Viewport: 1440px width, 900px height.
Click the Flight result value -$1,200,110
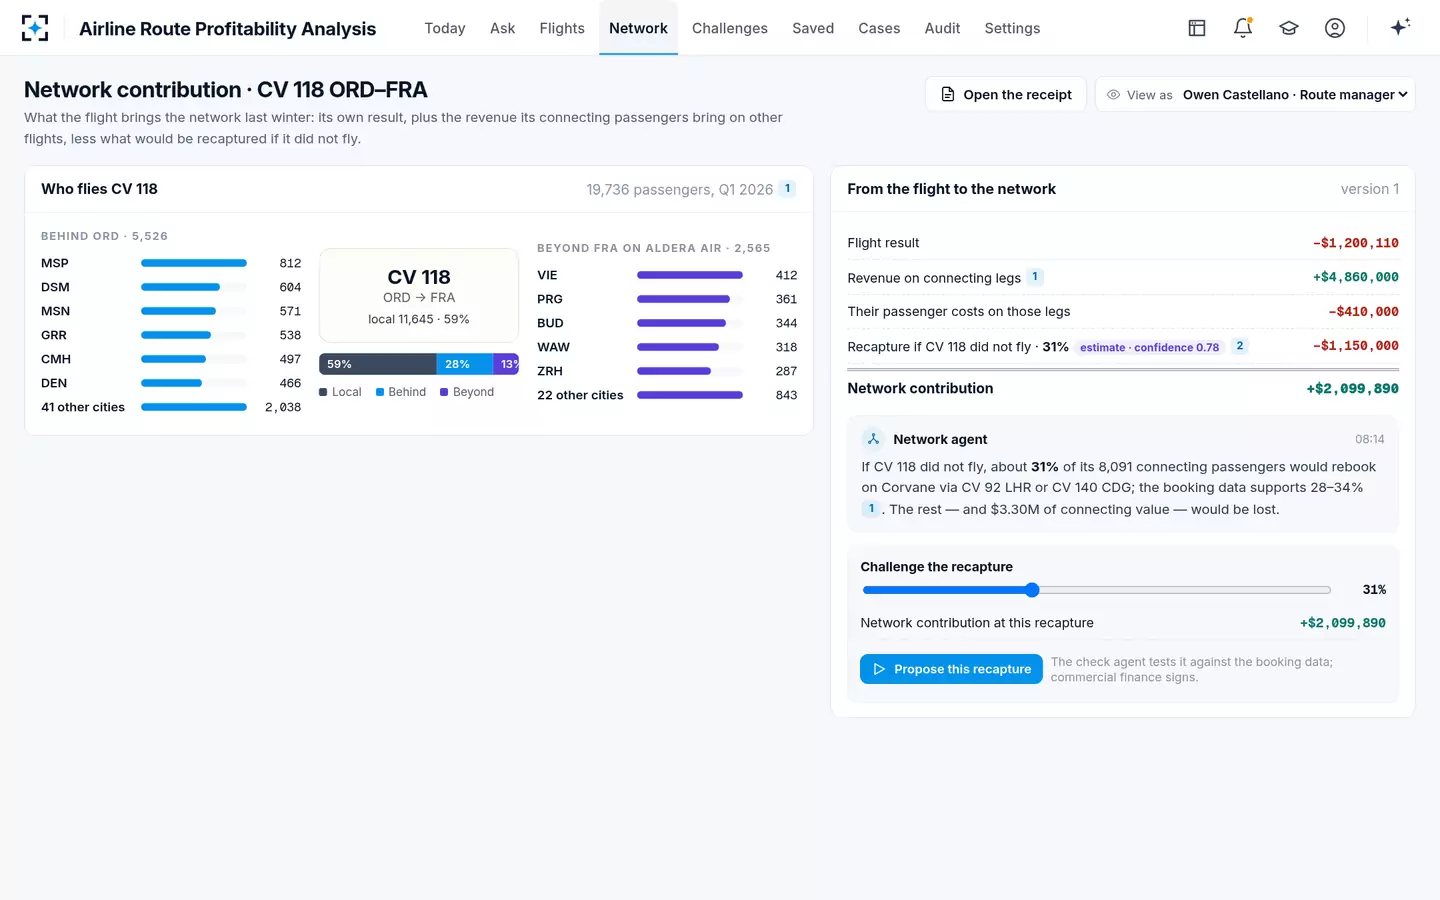(1356, 243)
